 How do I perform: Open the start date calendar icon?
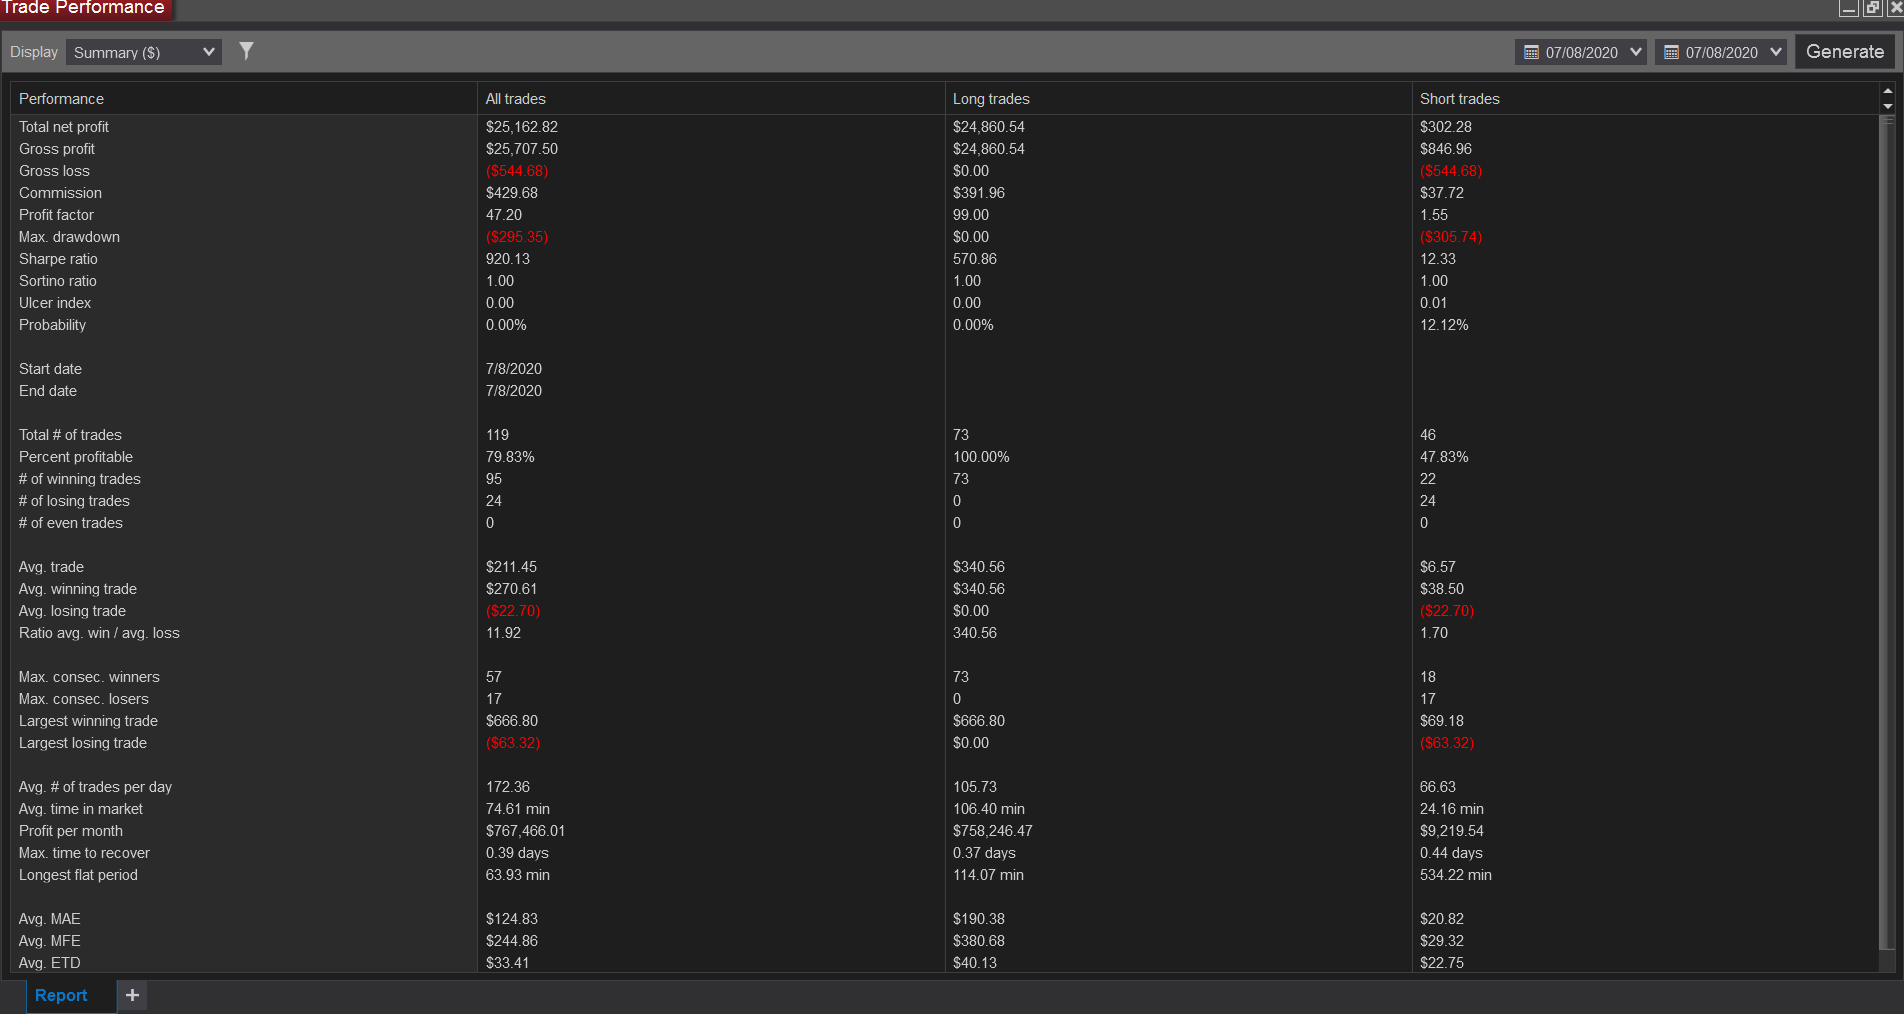[1531, 52]
